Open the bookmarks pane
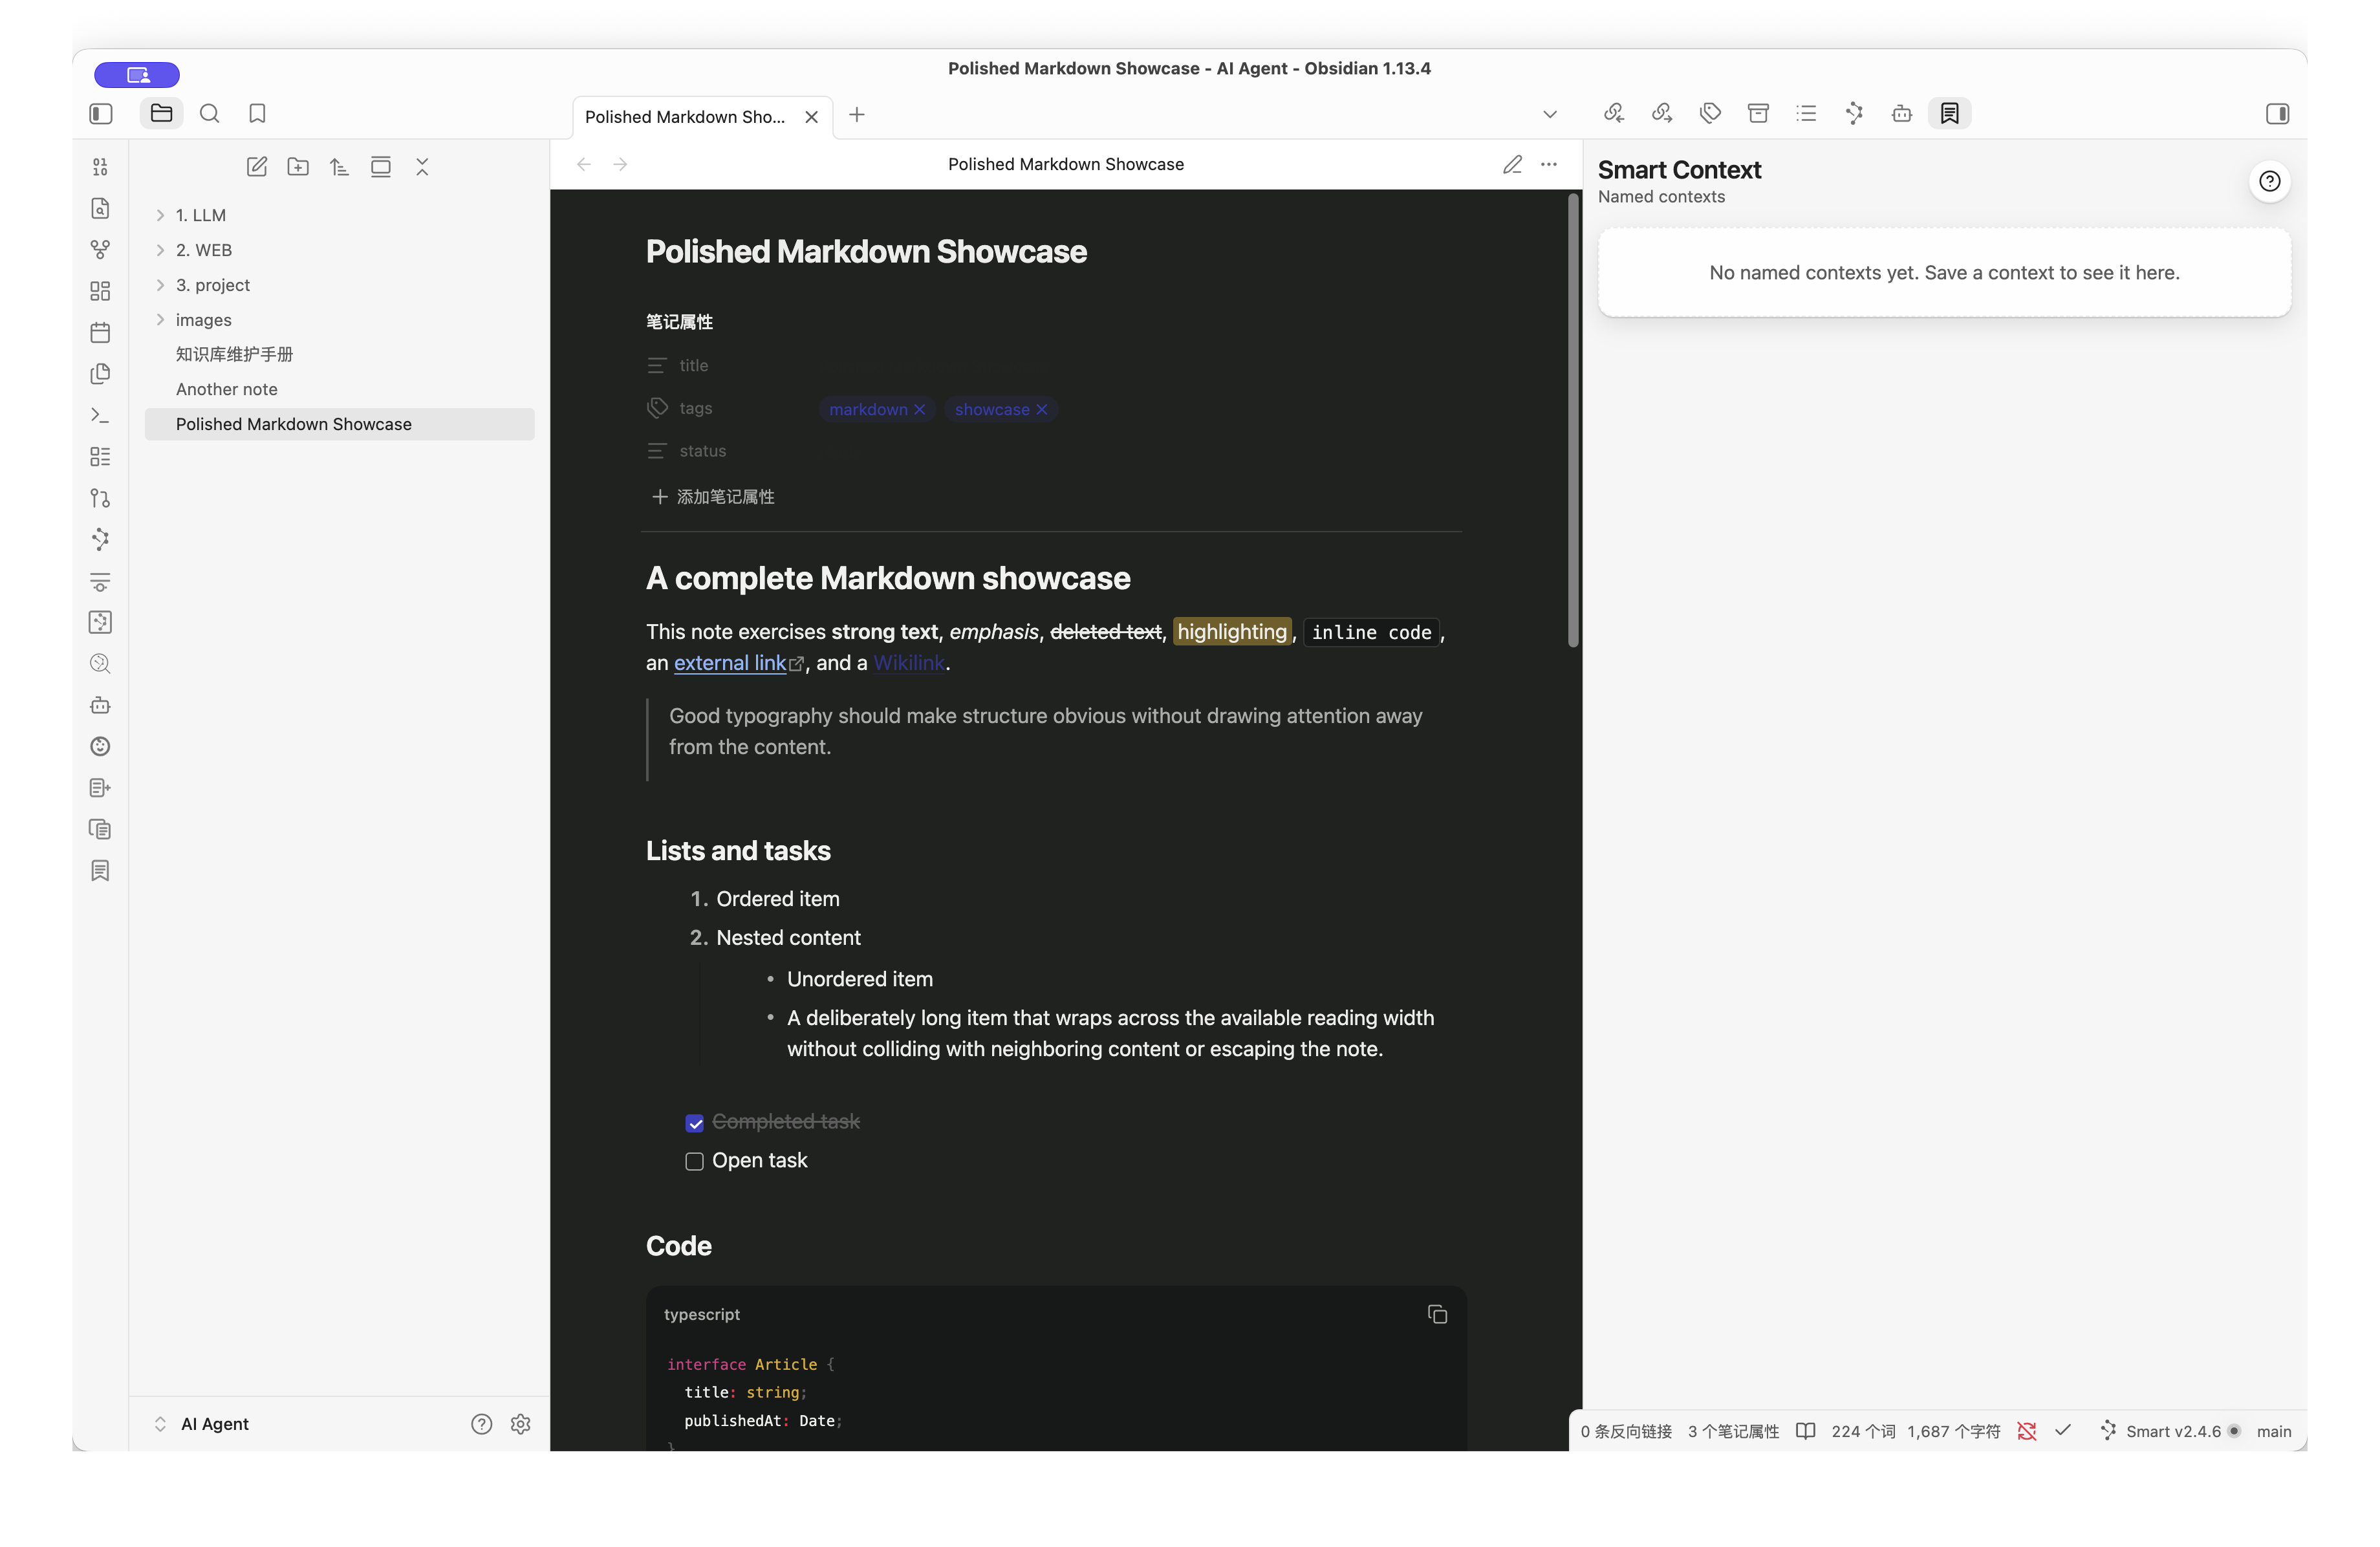2380x1547 pixels. tap(257, 114)
